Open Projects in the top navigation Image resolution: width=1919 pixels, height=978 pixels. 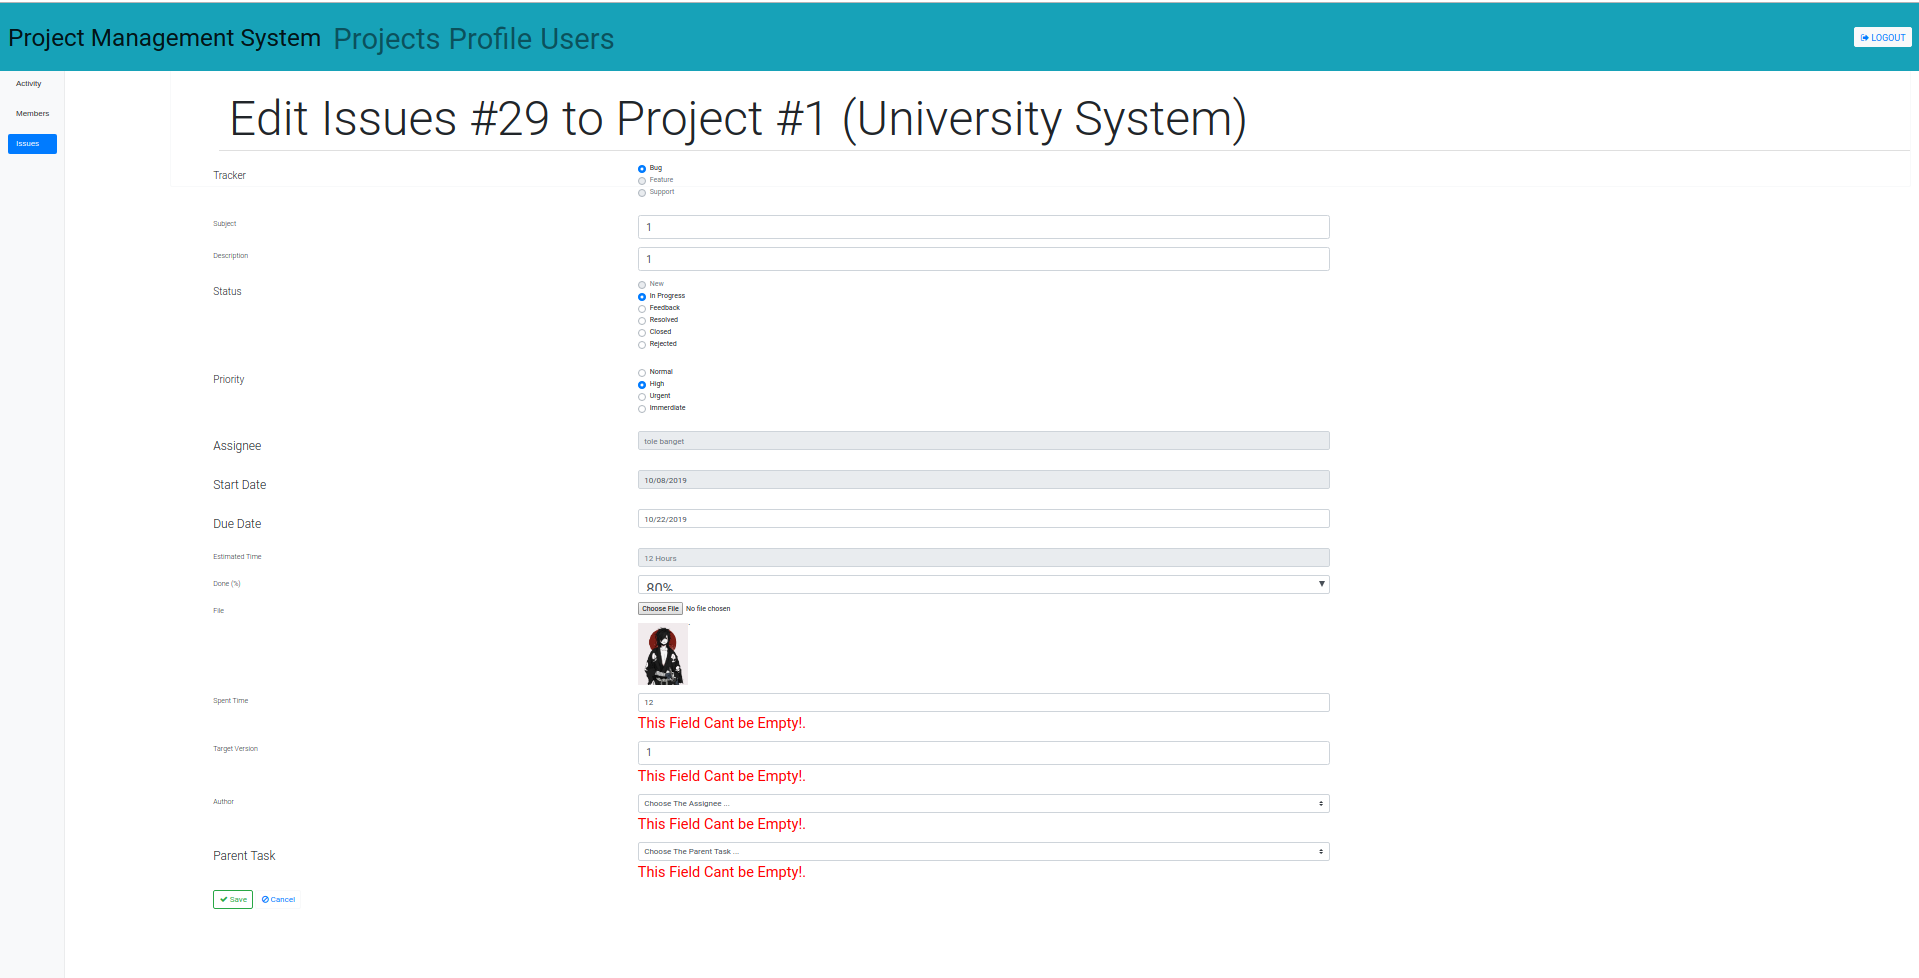coord(386,39)
